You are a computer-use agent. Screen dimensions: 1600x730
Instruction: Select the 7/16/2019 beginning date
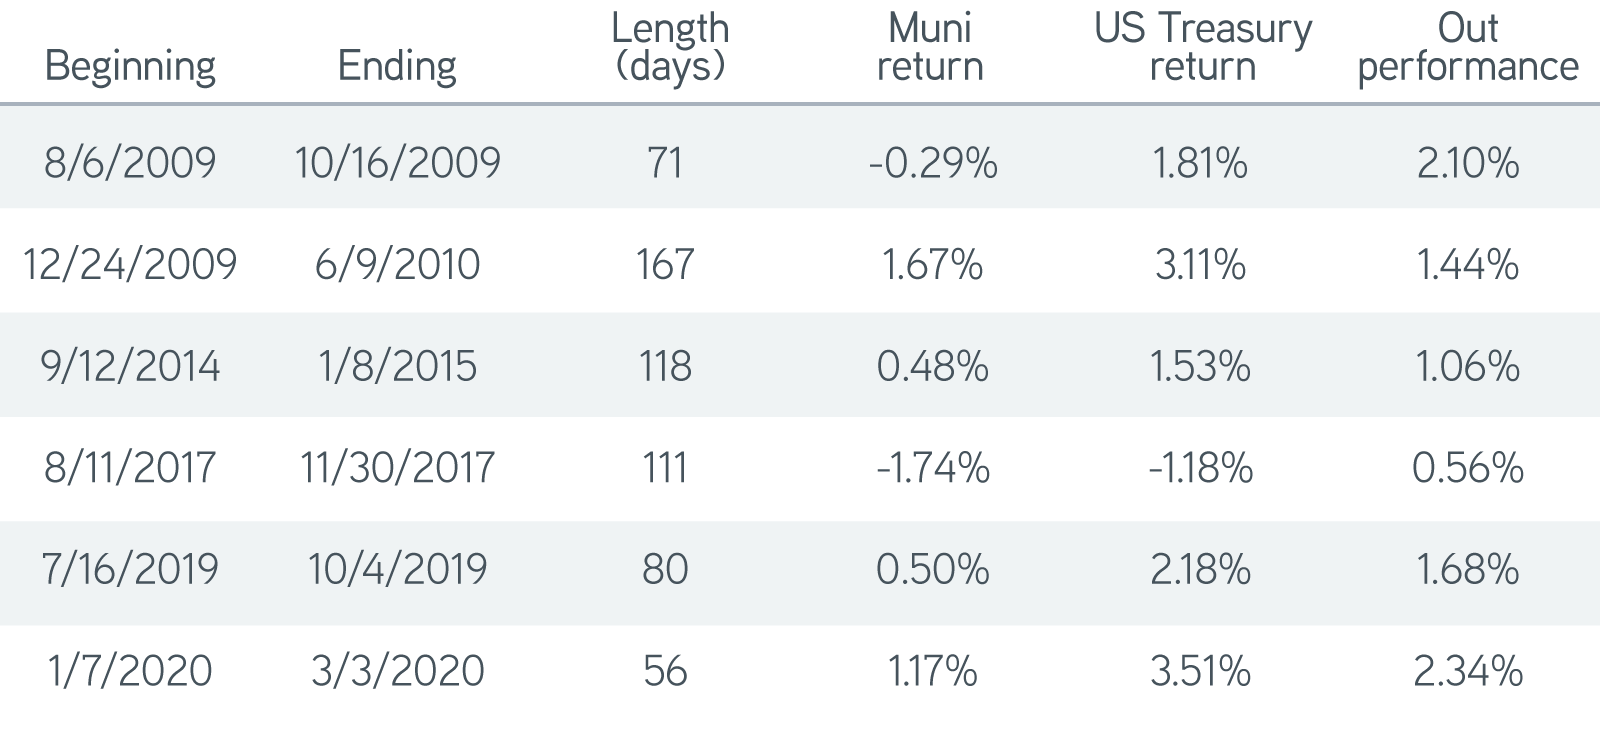[130, 569]
